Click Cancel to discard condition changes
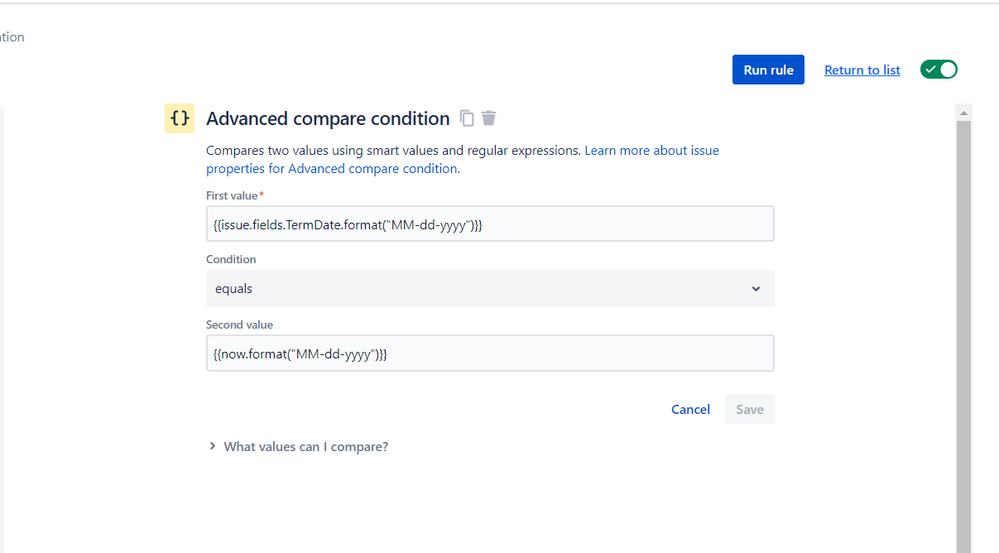Viewport: 999px width, 553px height. pyautogui.click(x=690, y=409)
